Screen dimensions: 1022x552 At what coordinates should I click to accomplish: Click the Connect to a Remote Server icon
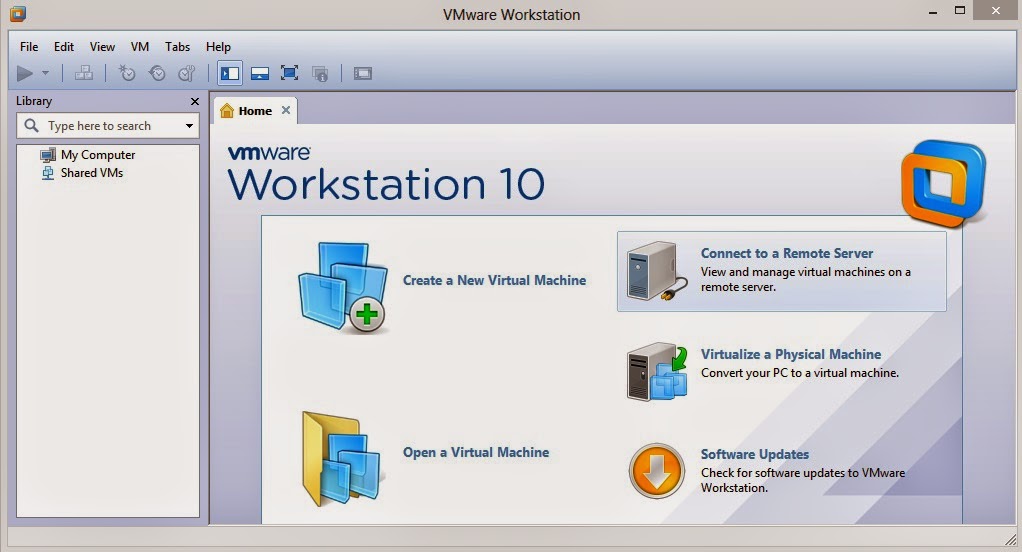click(657, 271)
